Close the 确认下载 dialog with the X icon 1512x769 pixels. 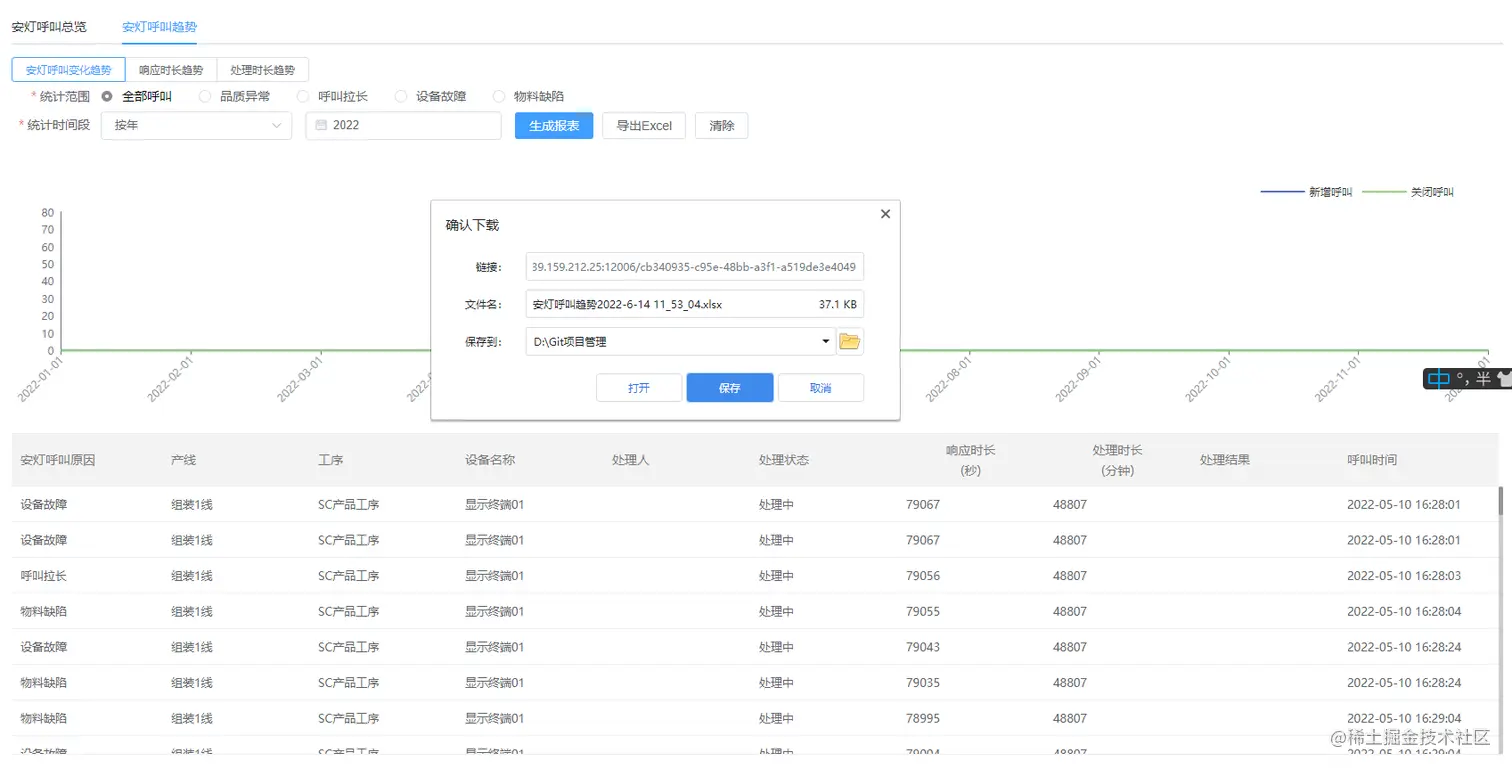(x=884, y=213)
